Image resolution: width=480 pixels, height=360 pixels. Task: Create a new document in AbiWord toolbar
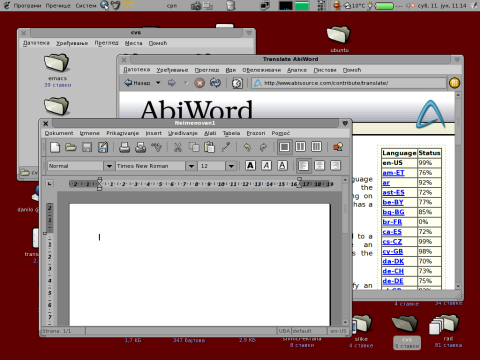tap(55, 147)
